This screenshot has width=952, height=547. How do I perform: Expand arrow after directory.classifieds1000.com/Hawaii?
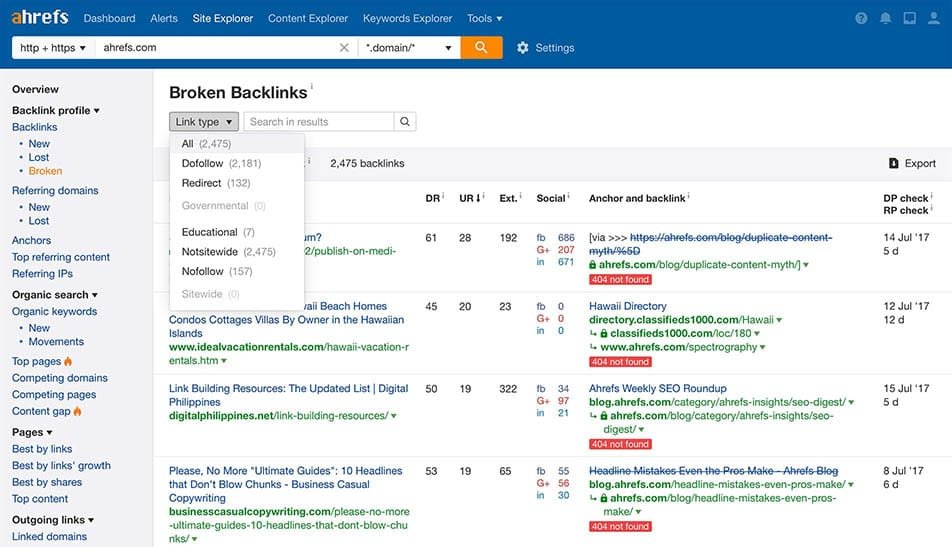click(x=779, y=320)
